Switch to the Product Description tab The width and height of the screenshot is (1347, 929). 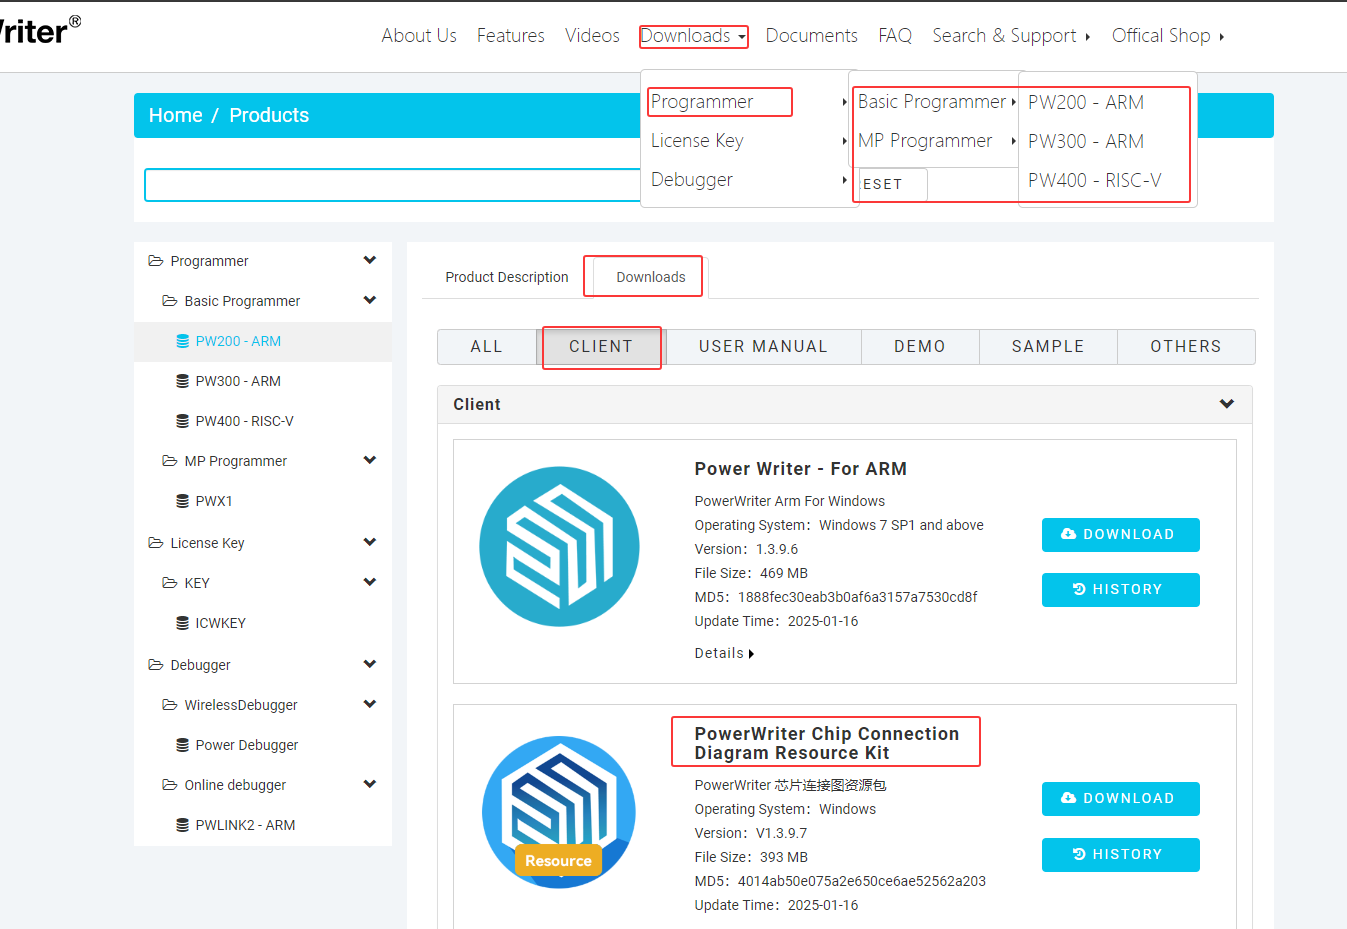pos(507,277)
